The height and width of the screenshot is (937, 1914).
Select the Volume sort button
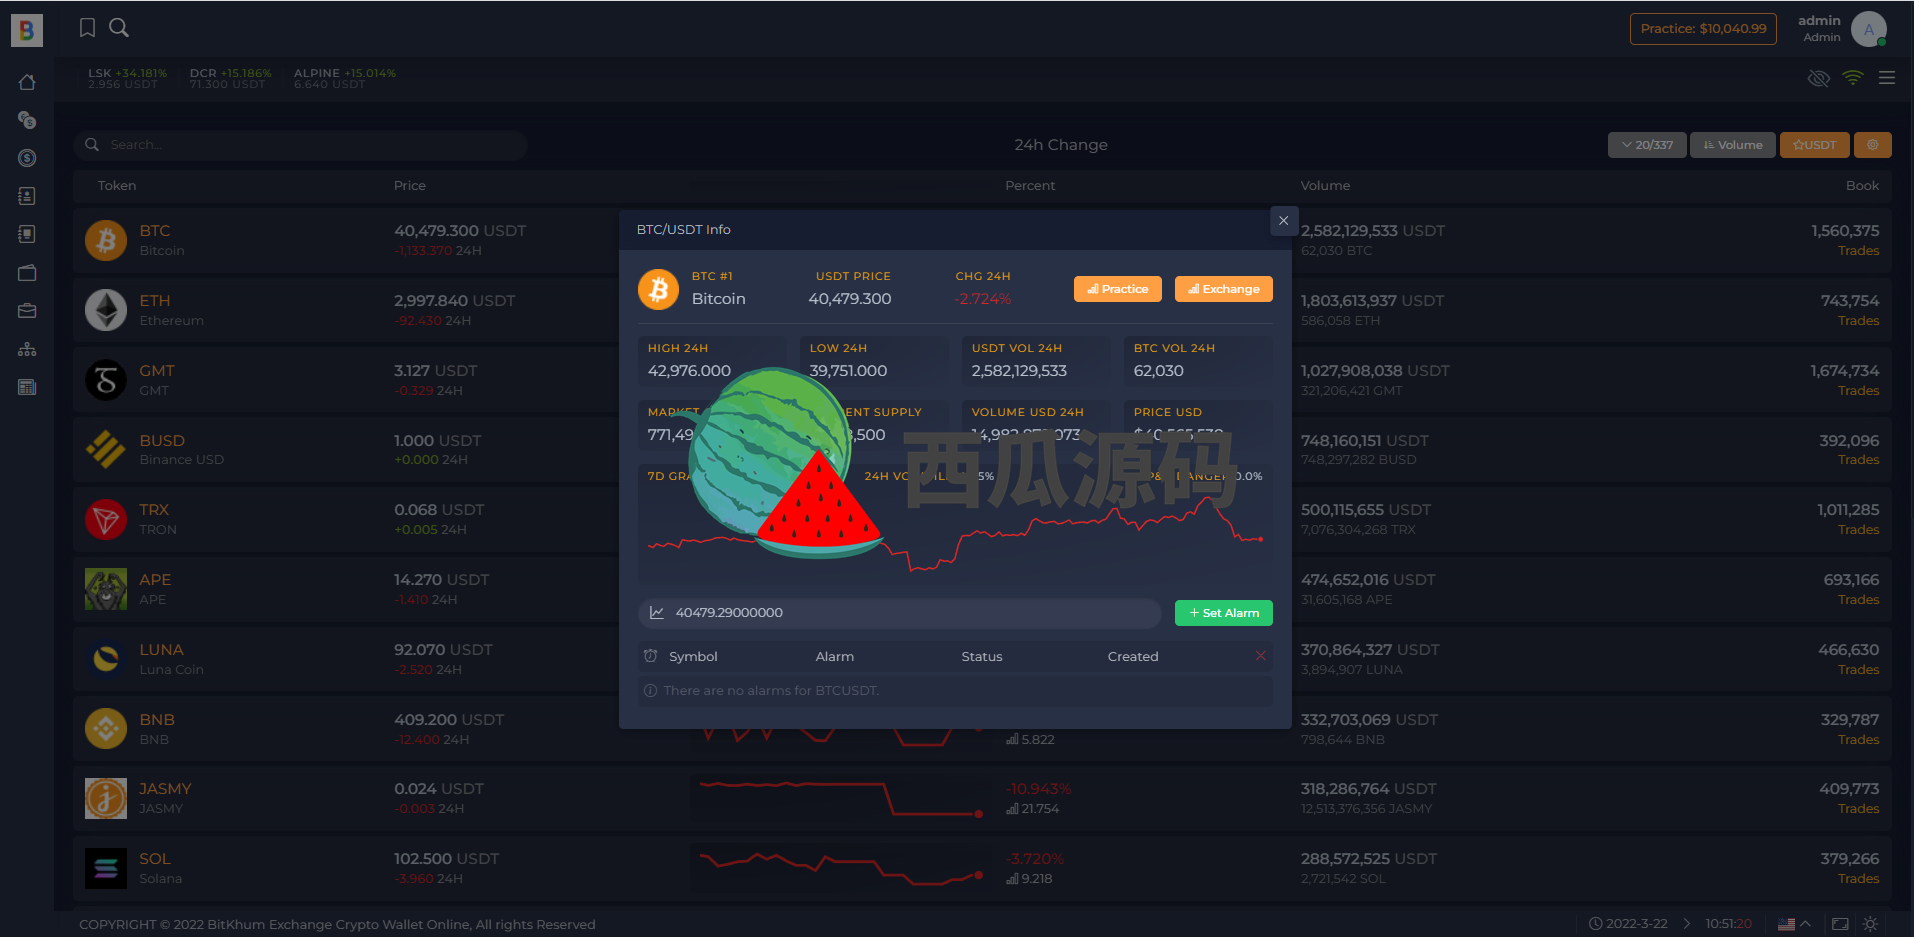coord(1733,145)
